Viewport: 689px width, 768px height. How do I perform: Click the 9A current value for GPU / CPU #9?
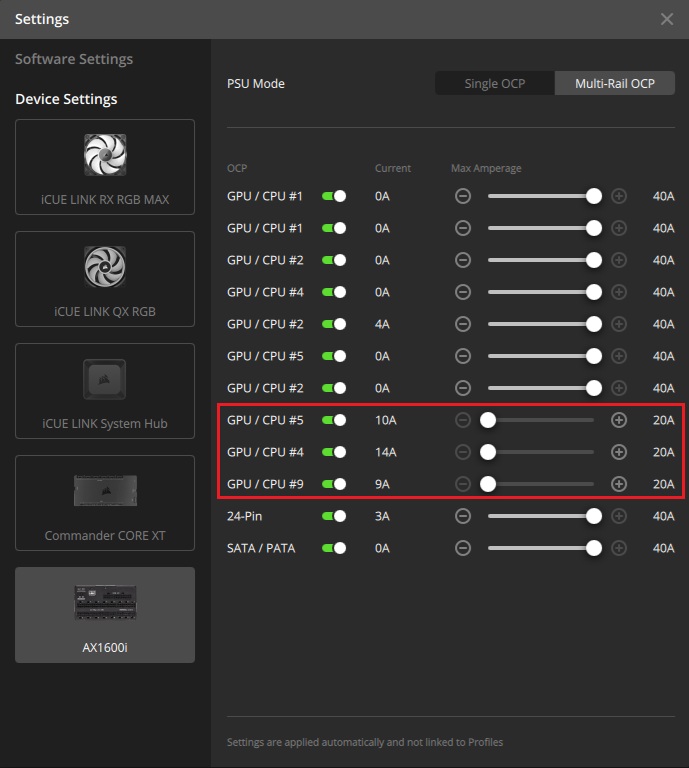click(382, 484)
